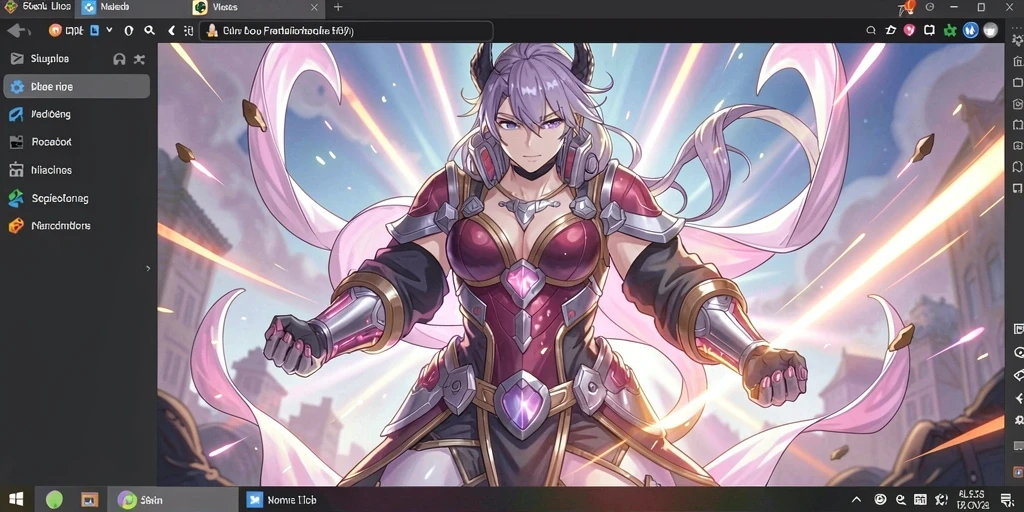Click the gear icon atop right strip
The height and width of the screenshot is (512, 1024).
point(1017,40)
